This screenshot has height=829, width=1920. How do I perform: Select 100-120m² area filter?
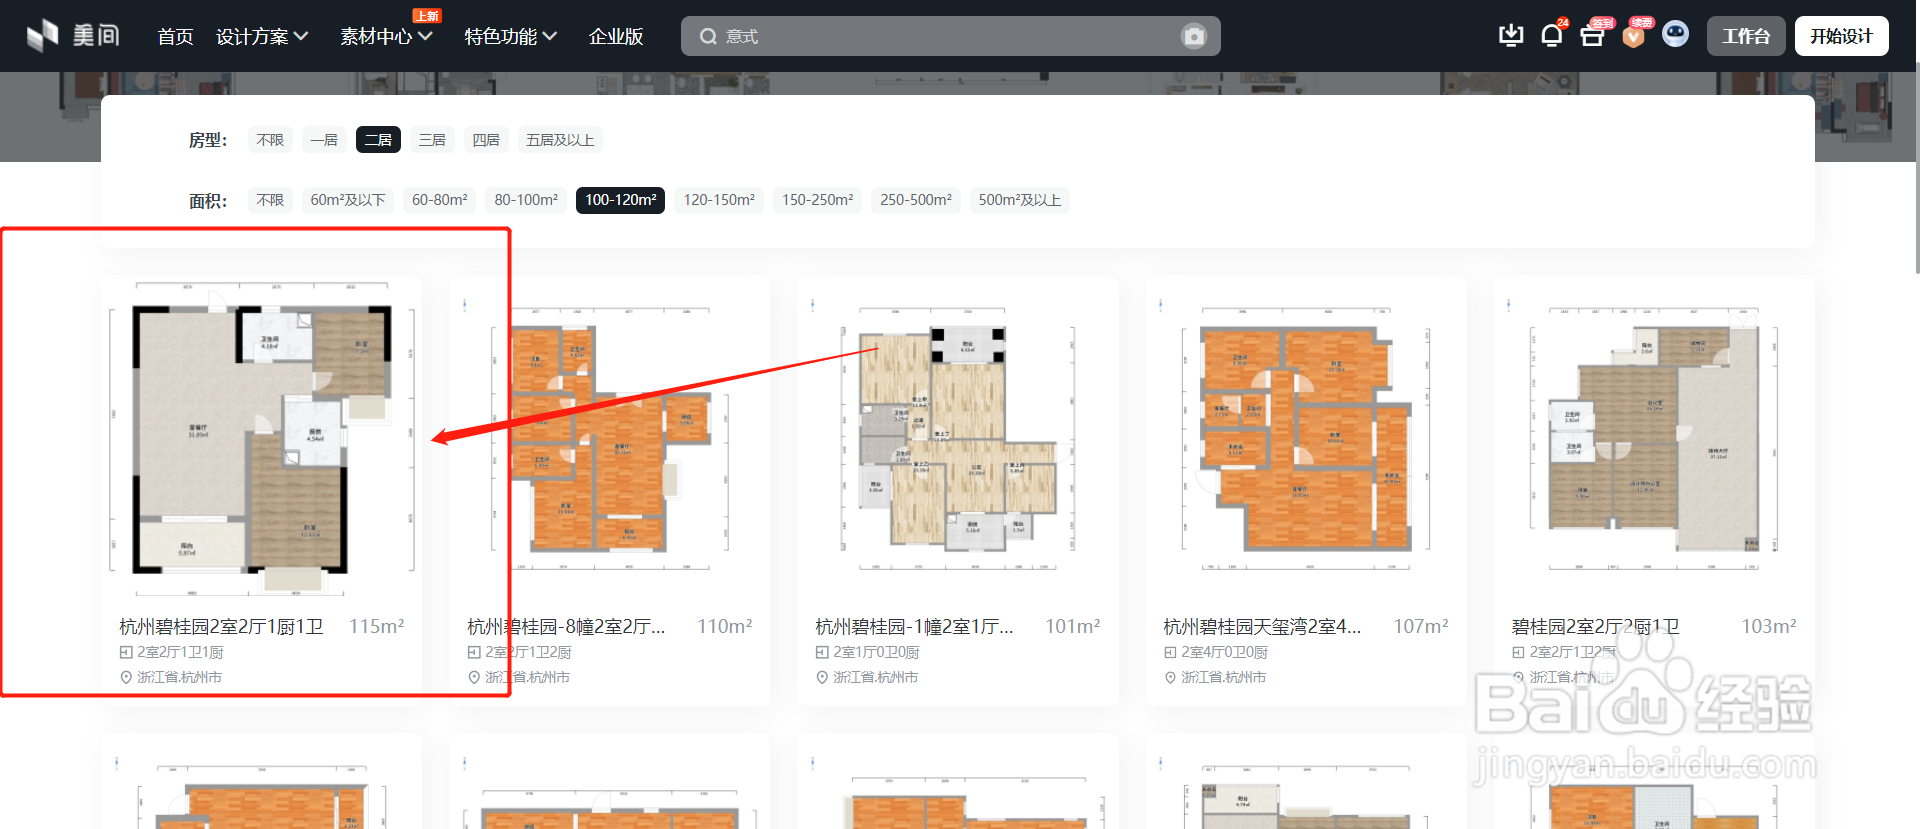tap(620, 200)
